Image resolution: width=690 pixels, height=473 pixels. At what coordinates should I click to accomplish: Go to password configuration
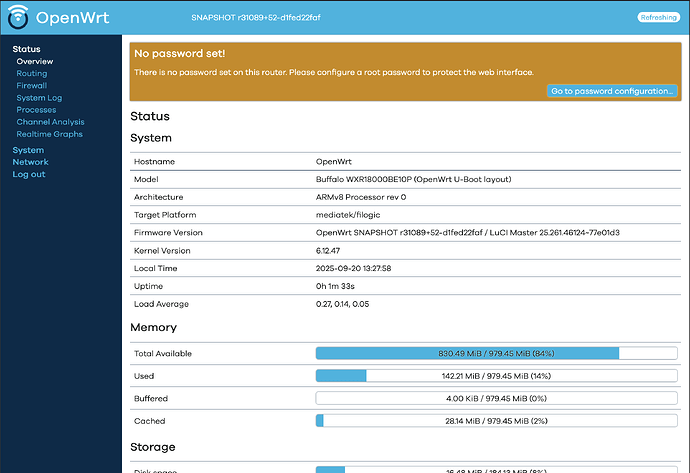pos(612,91)
